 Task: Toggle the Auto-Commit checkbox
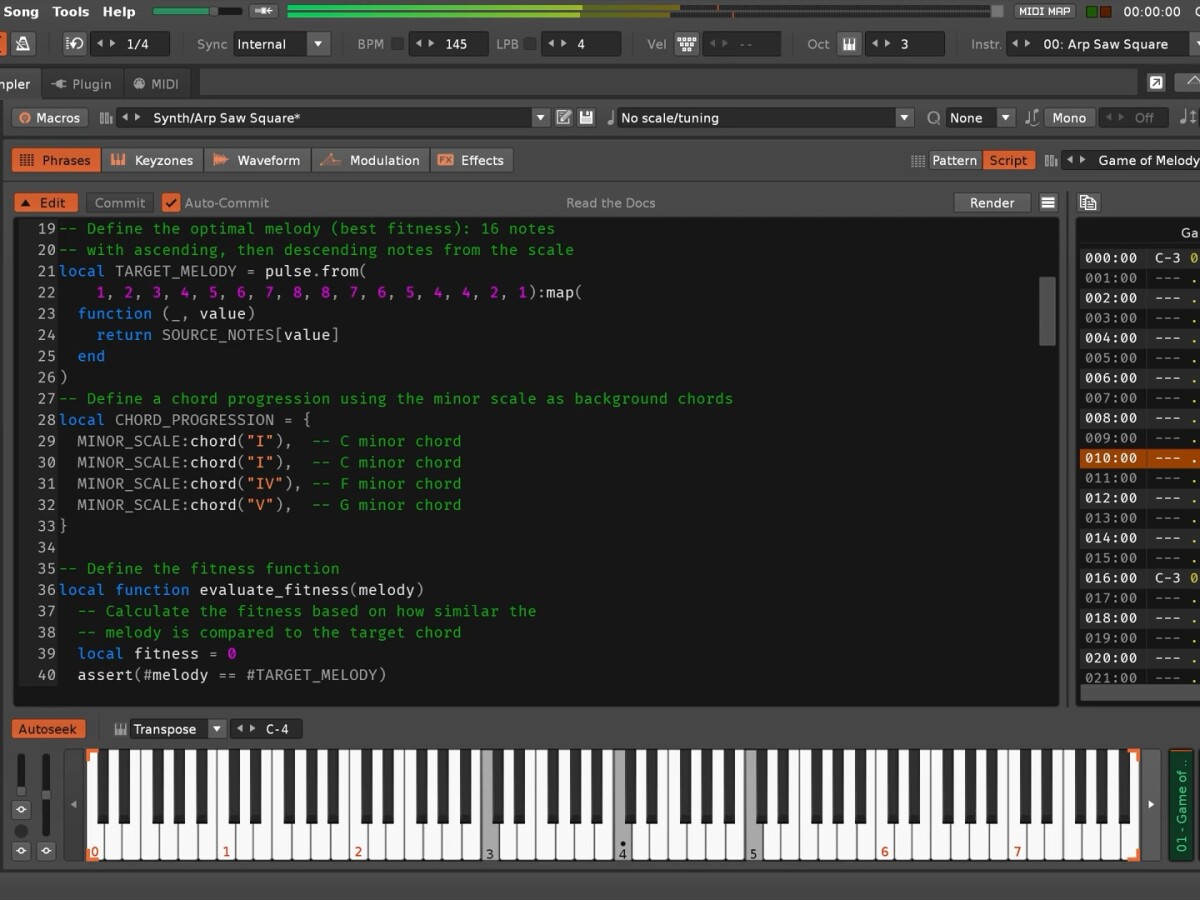171,203
